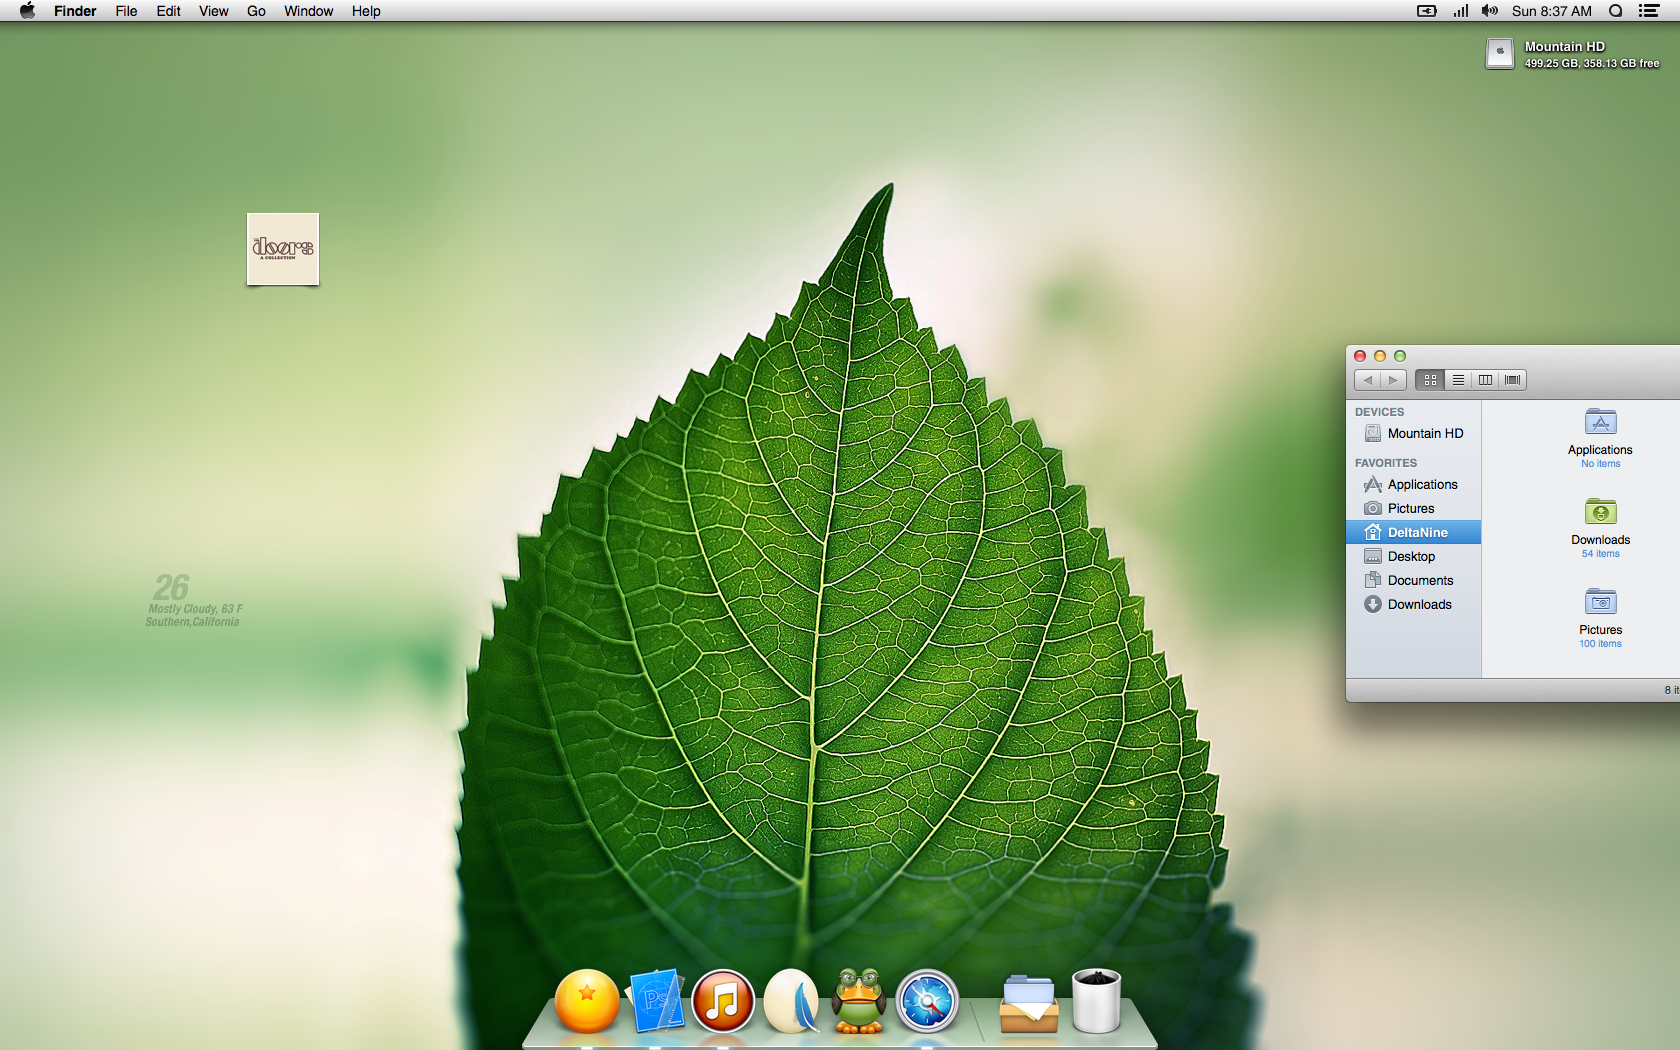Select the Mountain HD desktop drive icon

pos(1499,53)
